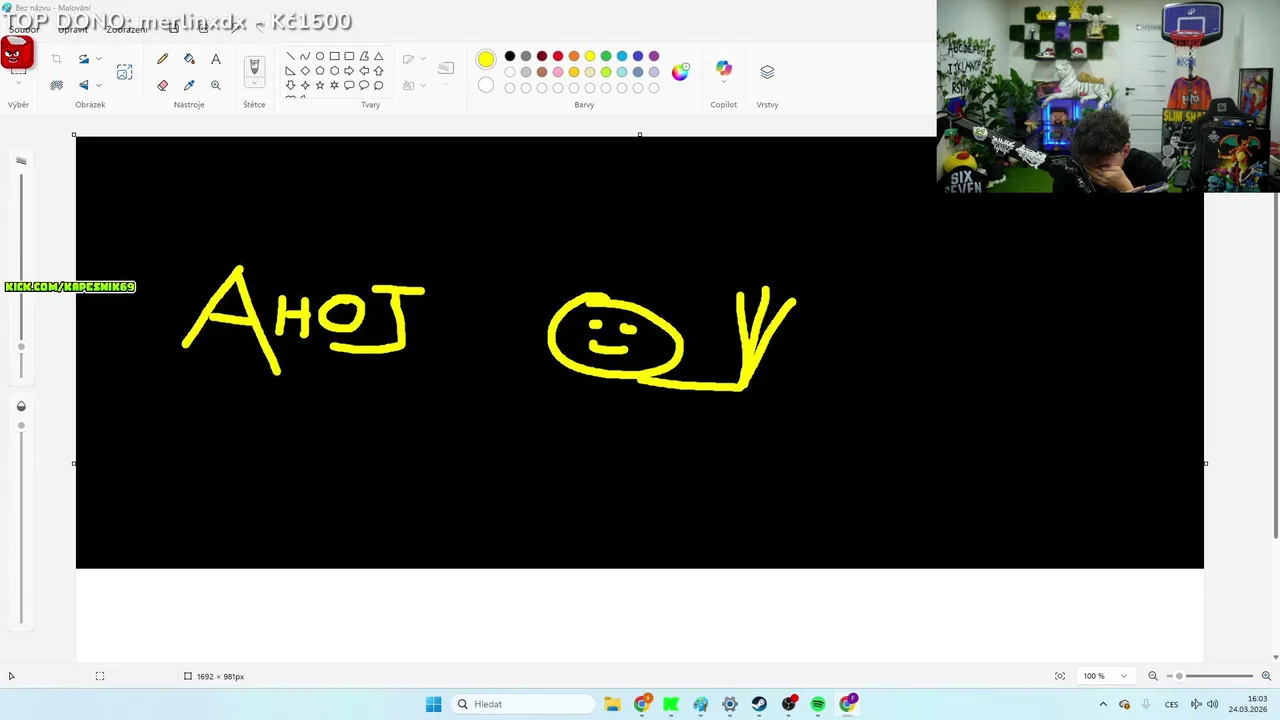Choose the Right arrow shape

point(349,71)
